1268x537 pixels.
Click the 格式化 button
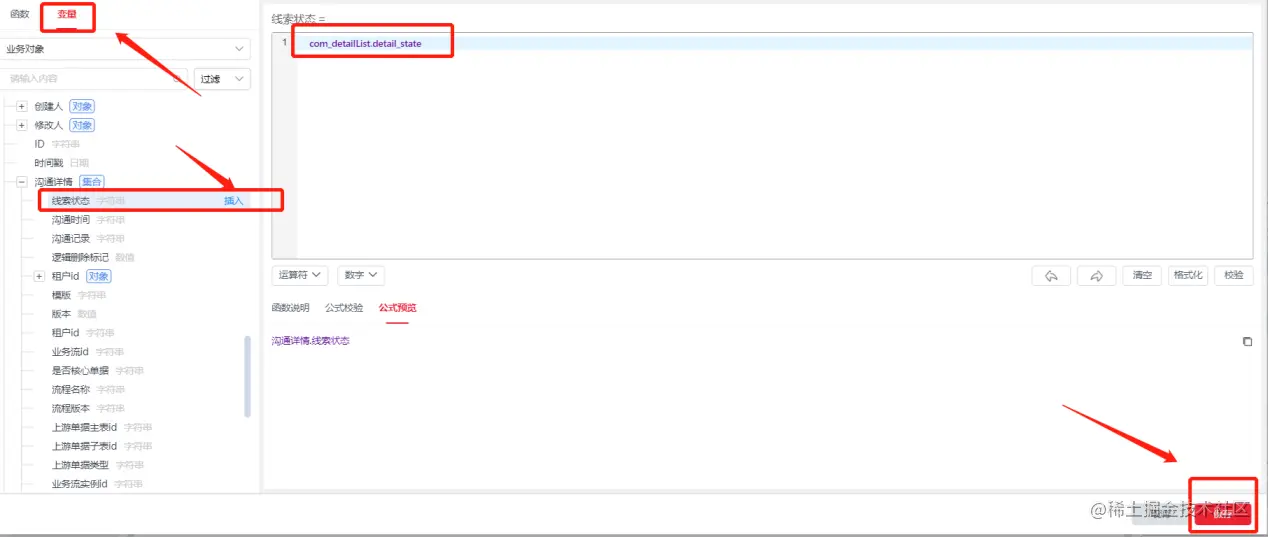tap(1188, 275)
